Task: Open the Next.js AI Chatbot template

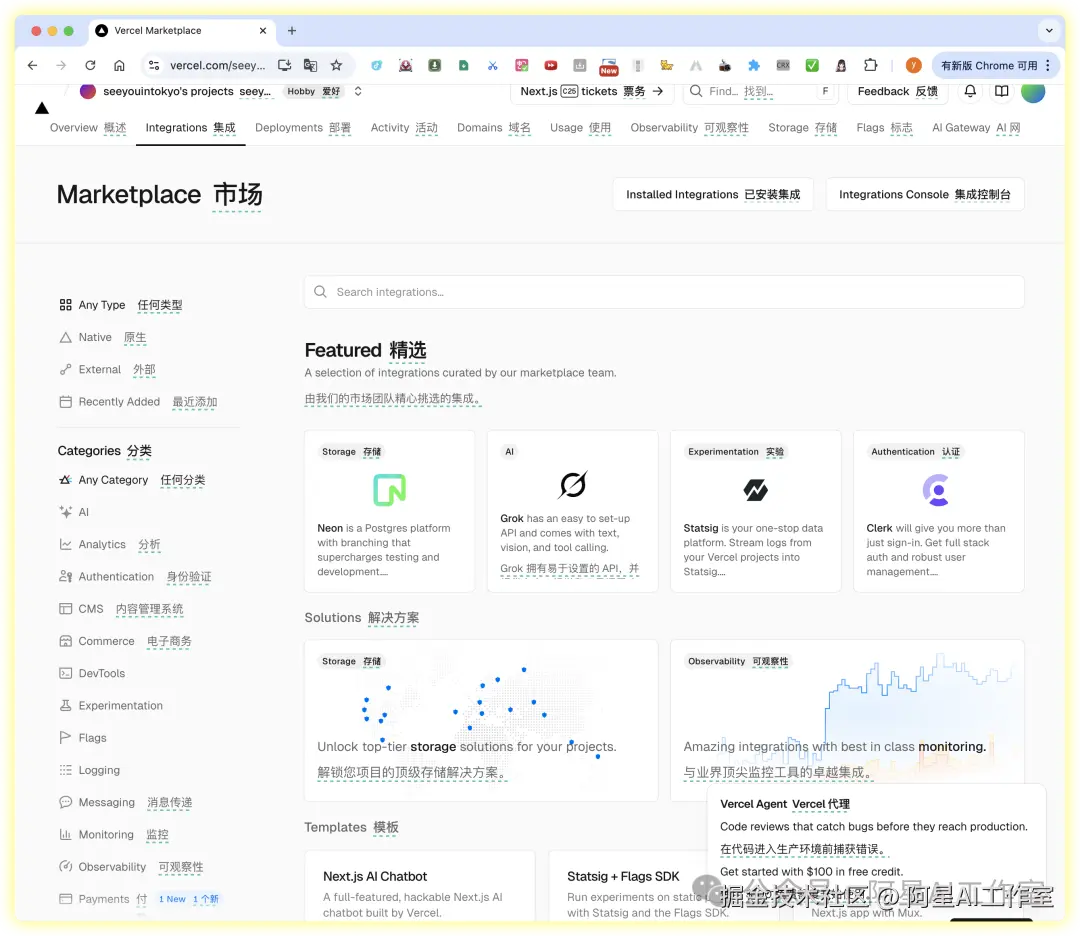Action: coord(419,886)
